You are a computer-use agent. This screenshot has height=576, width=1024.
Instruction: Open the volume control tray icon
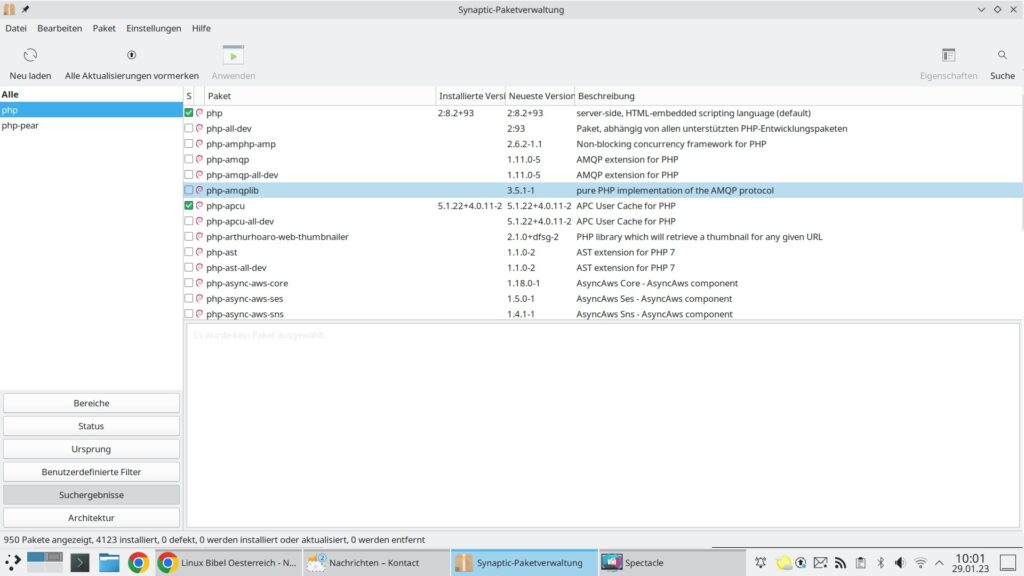coord(900,562)
